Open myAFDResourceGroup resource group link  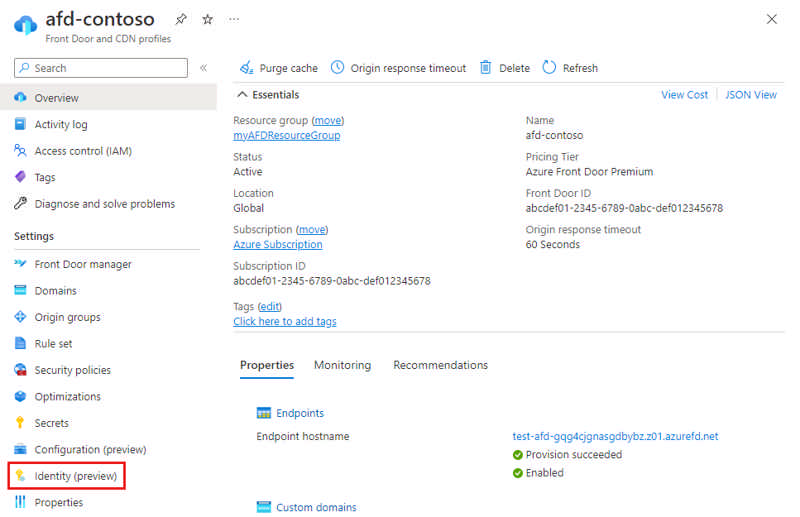pos(287,136)
